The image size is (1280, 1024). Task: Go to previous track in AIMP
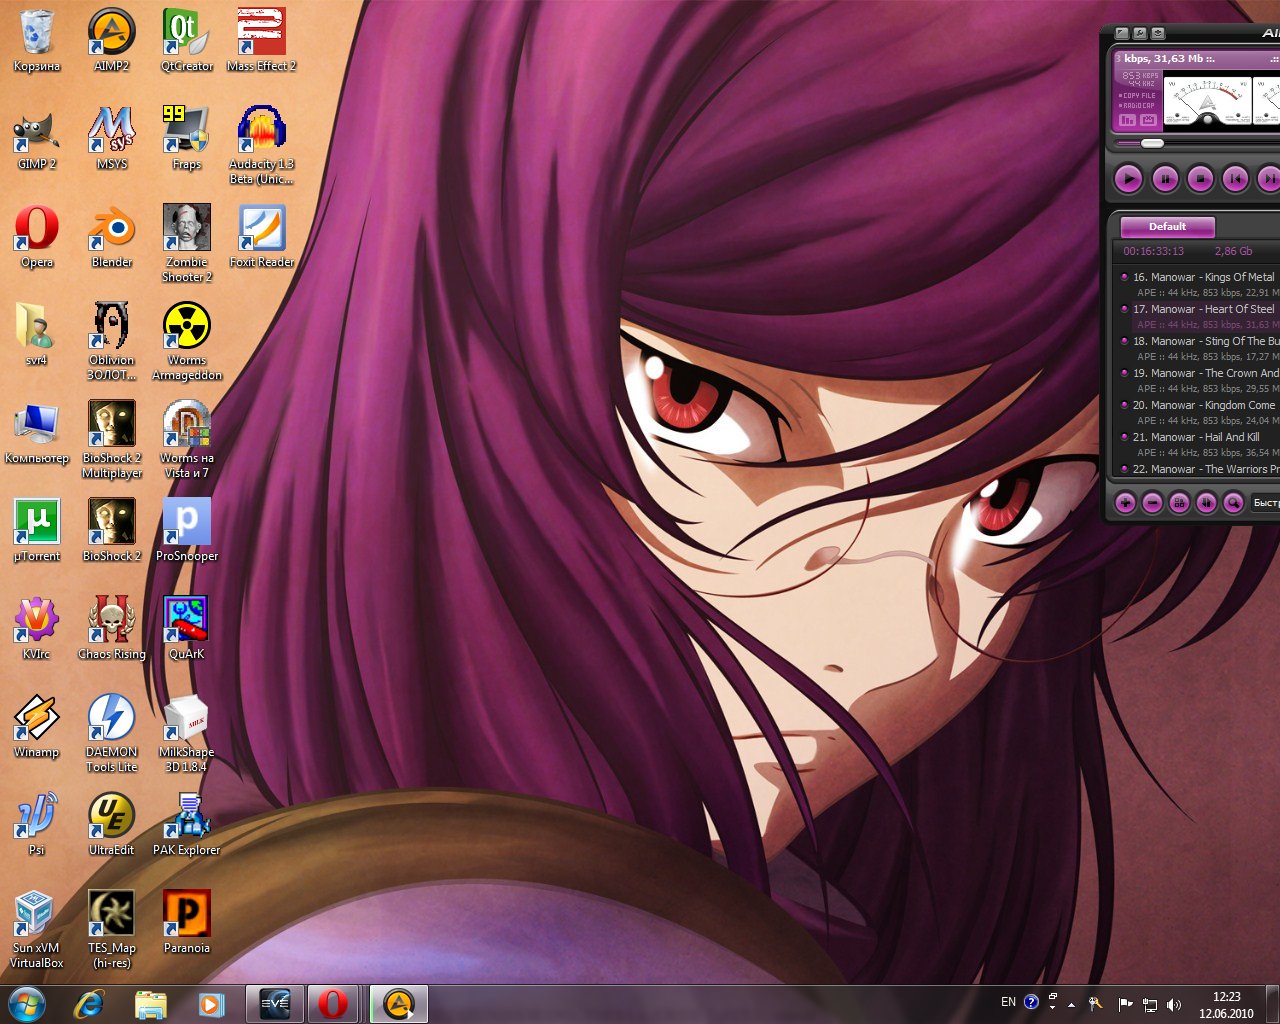pyautogui.click(x=1236, y=179)
